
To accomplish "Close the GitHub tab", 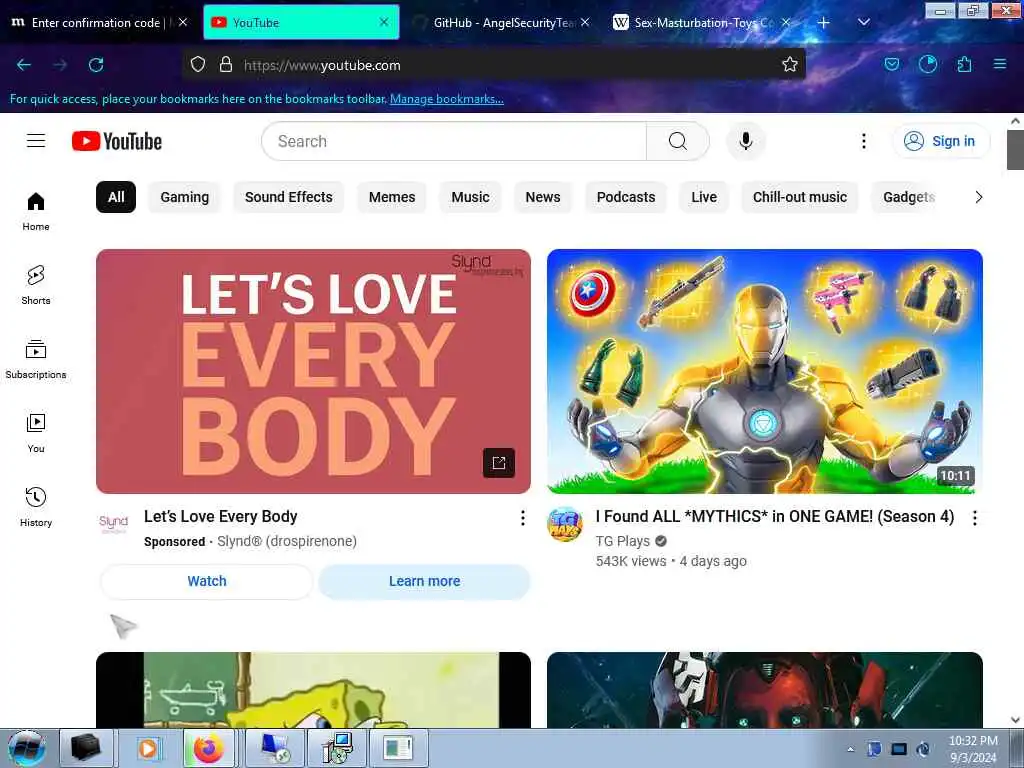I will pyautogui.click(x=585, y=22).
